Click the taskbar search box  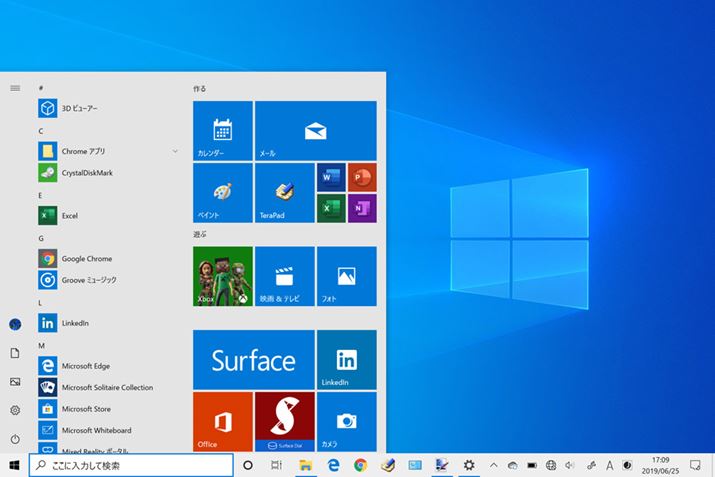(130, 465)
